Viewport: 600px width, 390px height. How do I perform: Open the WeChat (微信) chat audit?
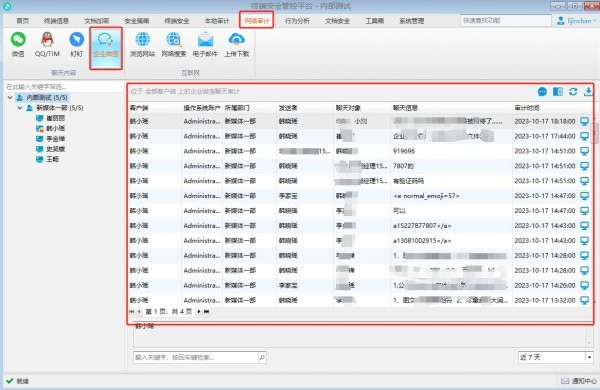tap(18, 45)
